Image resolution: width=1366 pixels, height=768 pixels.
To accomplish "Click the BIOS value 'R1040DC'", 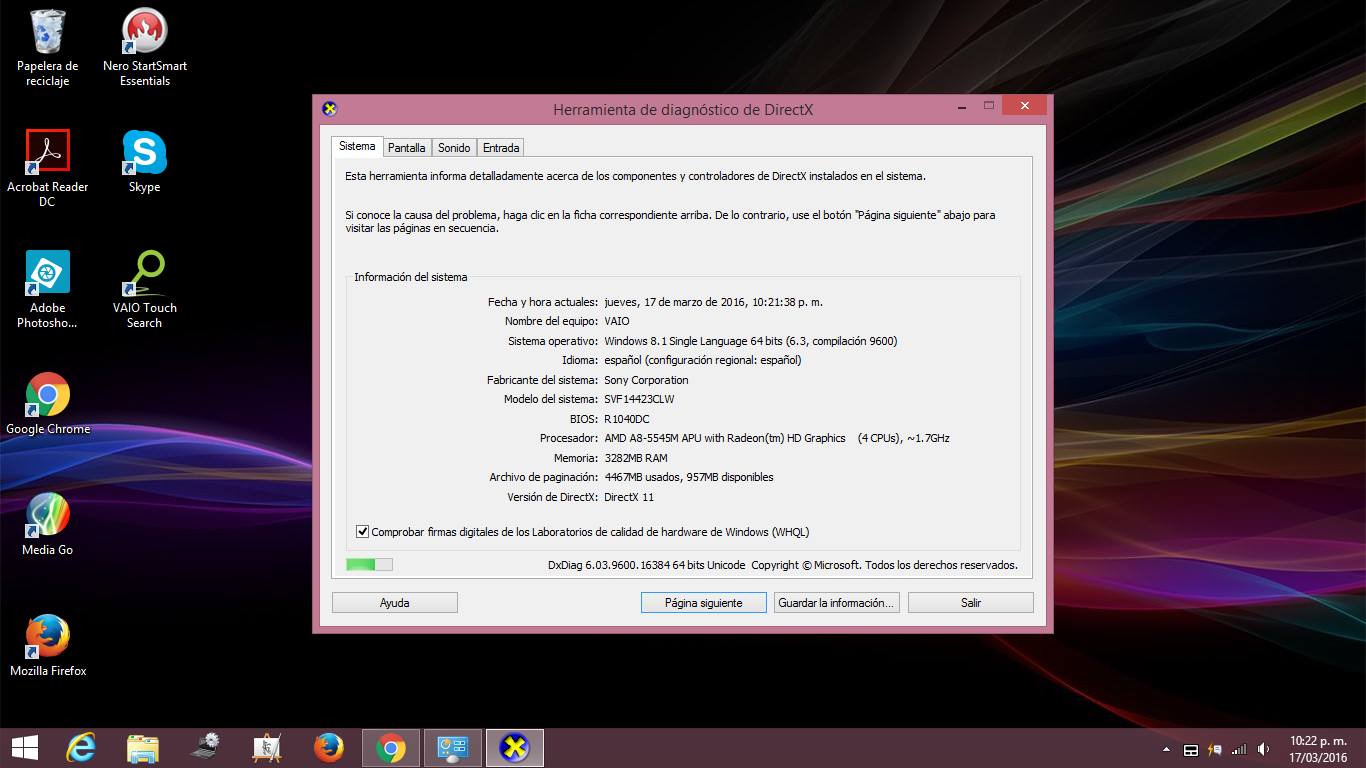I will [x=627, y=419].
